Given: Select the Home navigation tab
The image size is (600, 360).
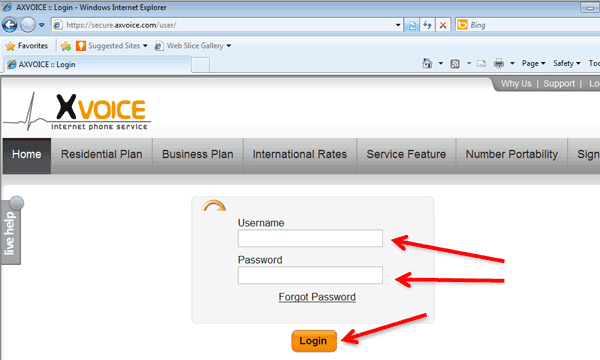Looking at the screenshot, I should pyautogui.click(x=26, y=155).
